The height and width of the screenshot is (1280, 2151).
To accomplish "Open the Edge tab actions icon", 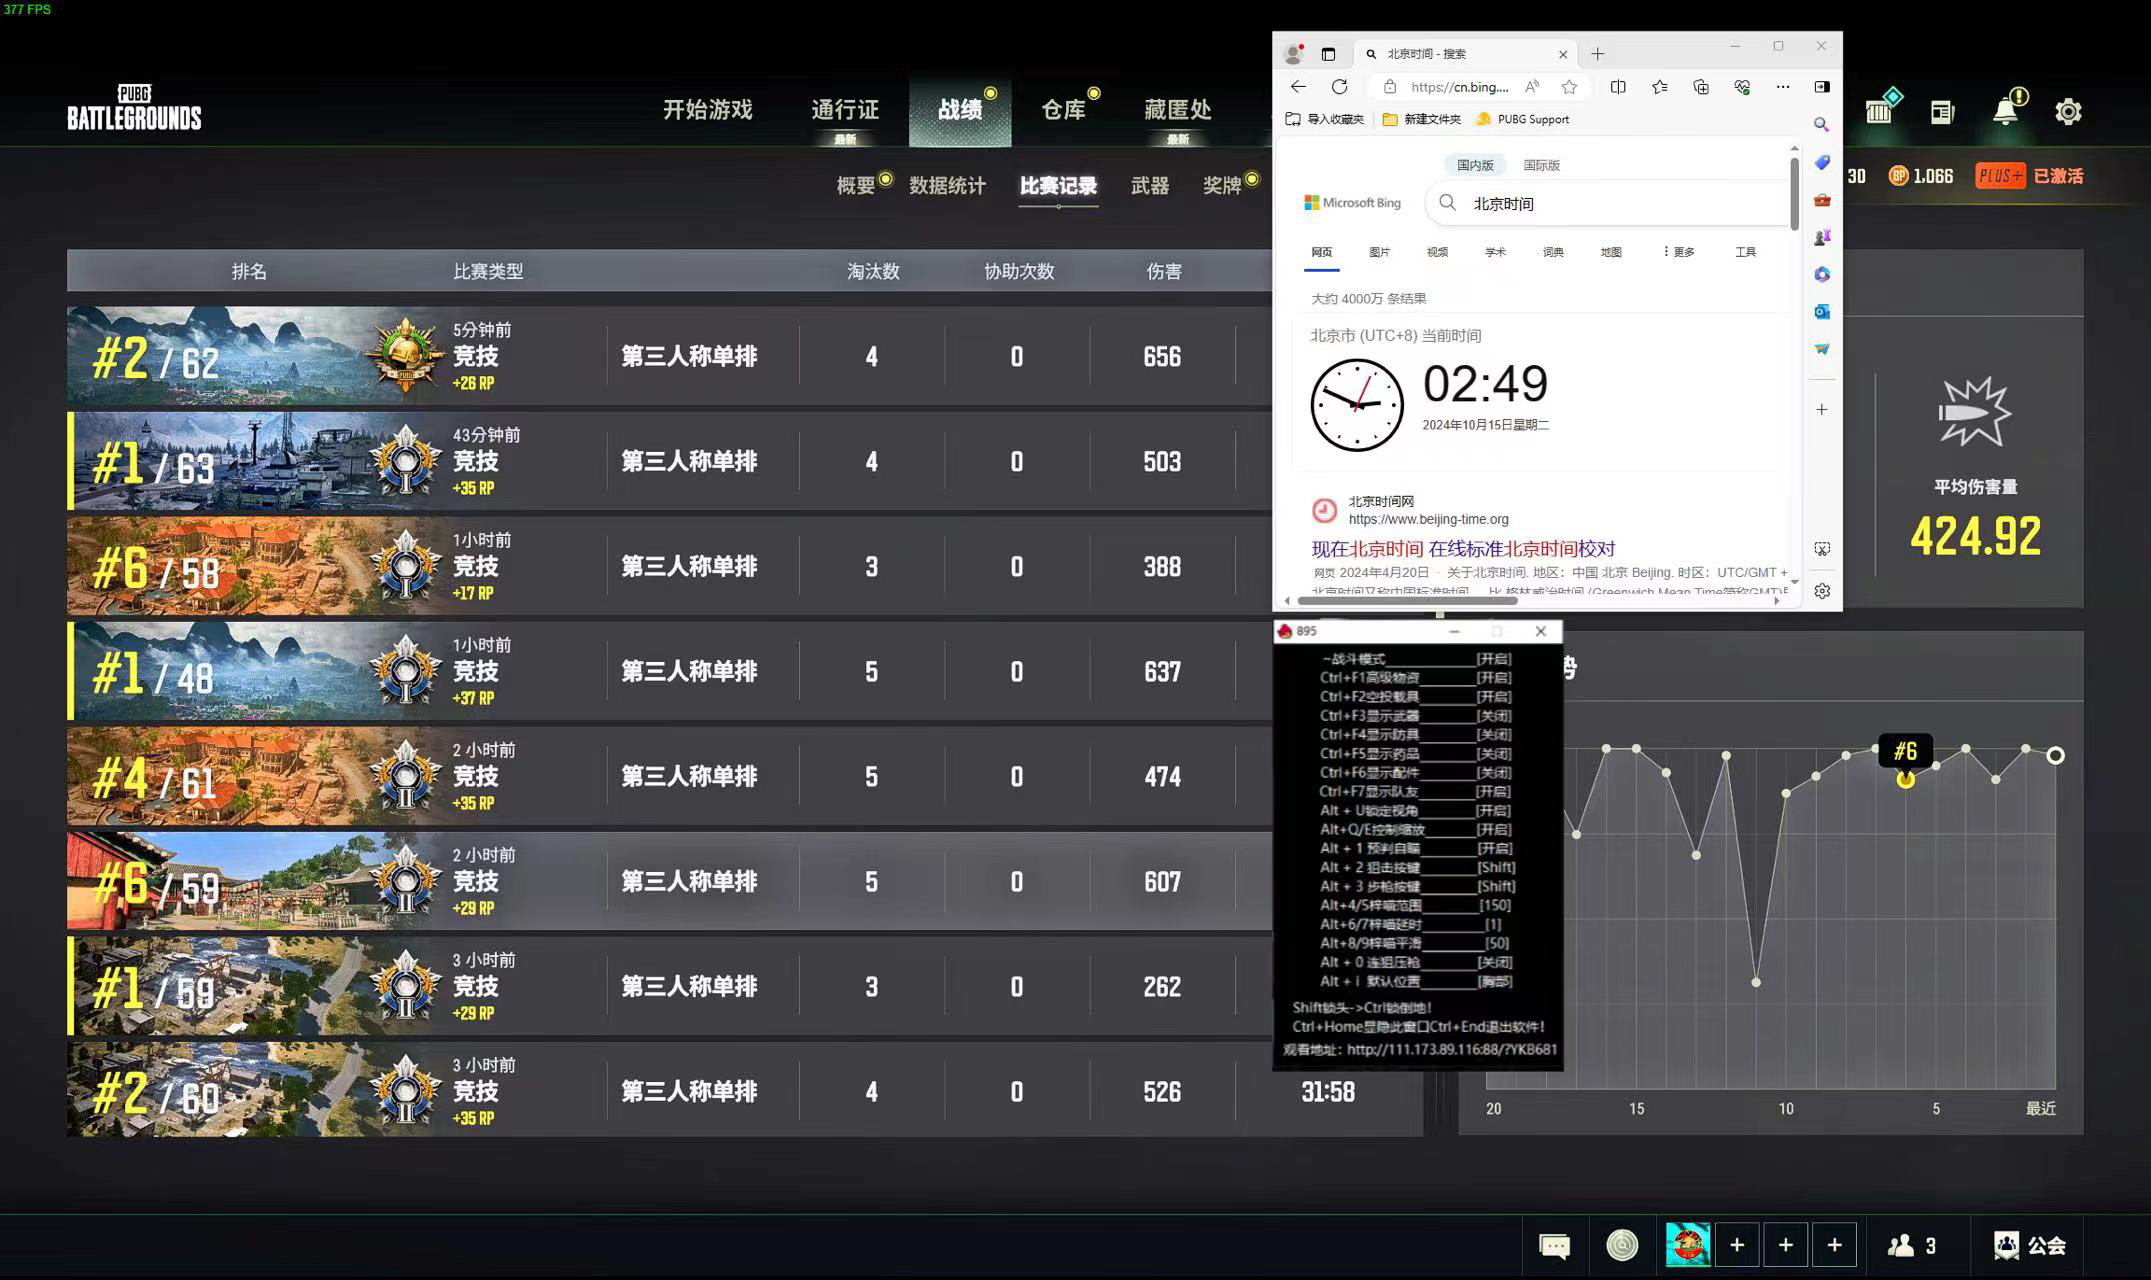I will (1328, 54).
